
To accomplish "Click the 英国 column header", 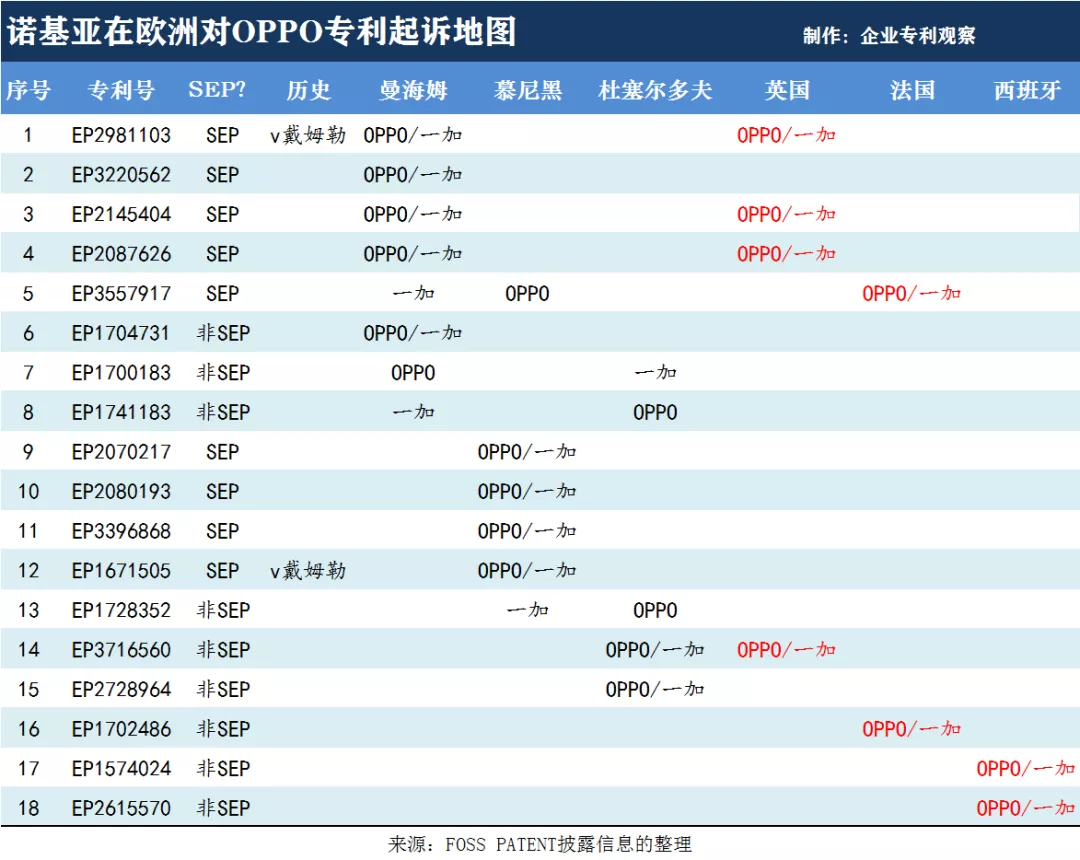I will point(787,90).
